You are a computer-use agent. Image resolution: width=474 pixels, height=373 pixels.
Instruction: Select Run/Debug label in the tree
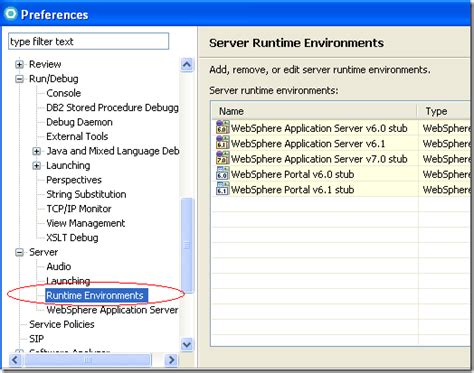click(x=54, y=79)
